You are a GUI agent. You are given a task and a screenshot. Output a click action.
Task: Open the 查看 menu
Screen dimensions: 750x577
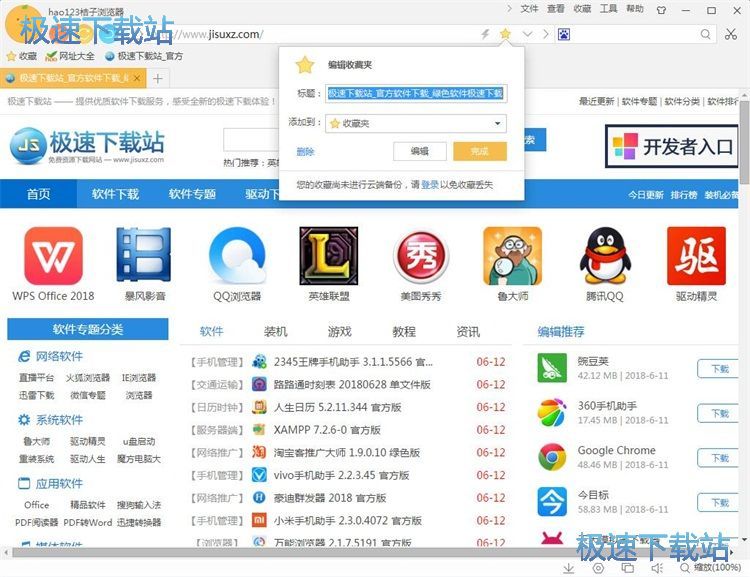tap(556, 9)
